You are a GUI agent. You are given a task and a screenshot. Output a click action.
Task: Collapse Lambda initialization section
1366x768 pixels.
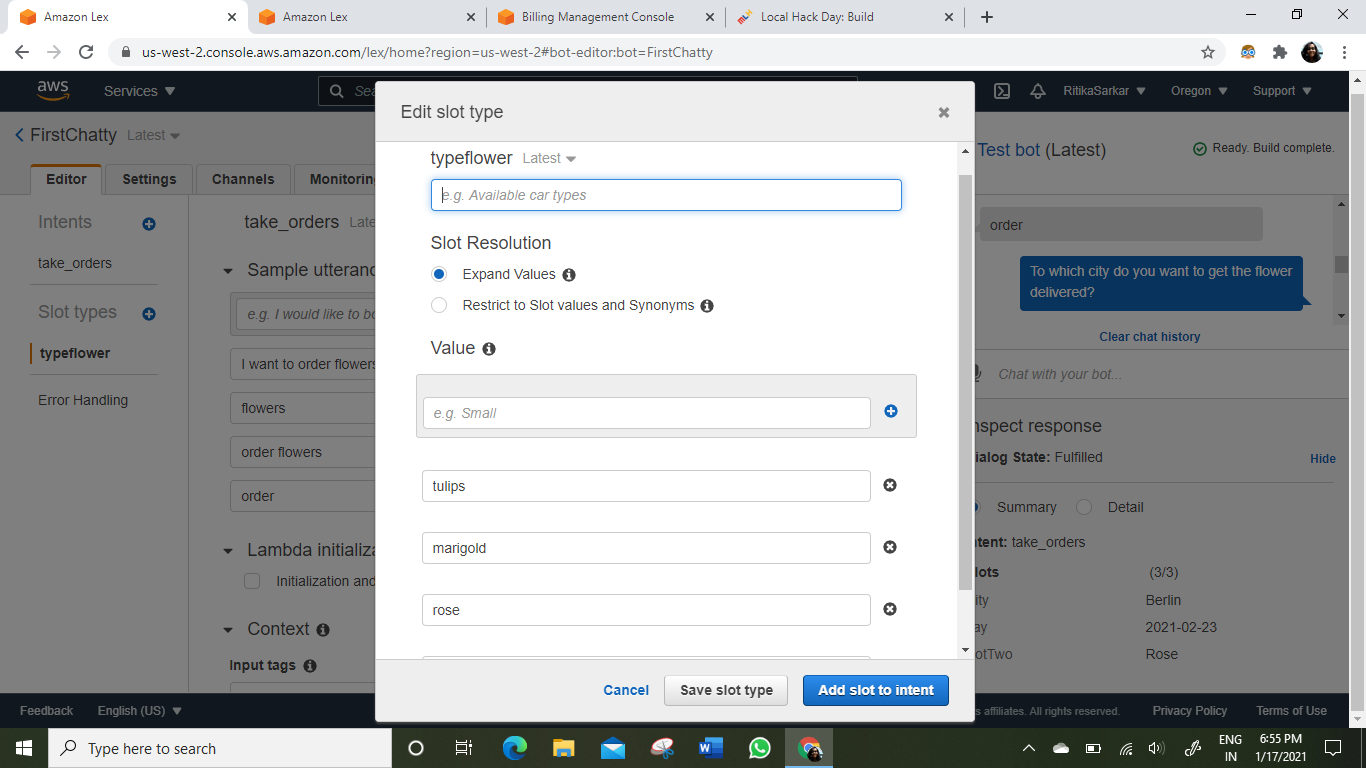pyautogui.click(x=227, y=551)
